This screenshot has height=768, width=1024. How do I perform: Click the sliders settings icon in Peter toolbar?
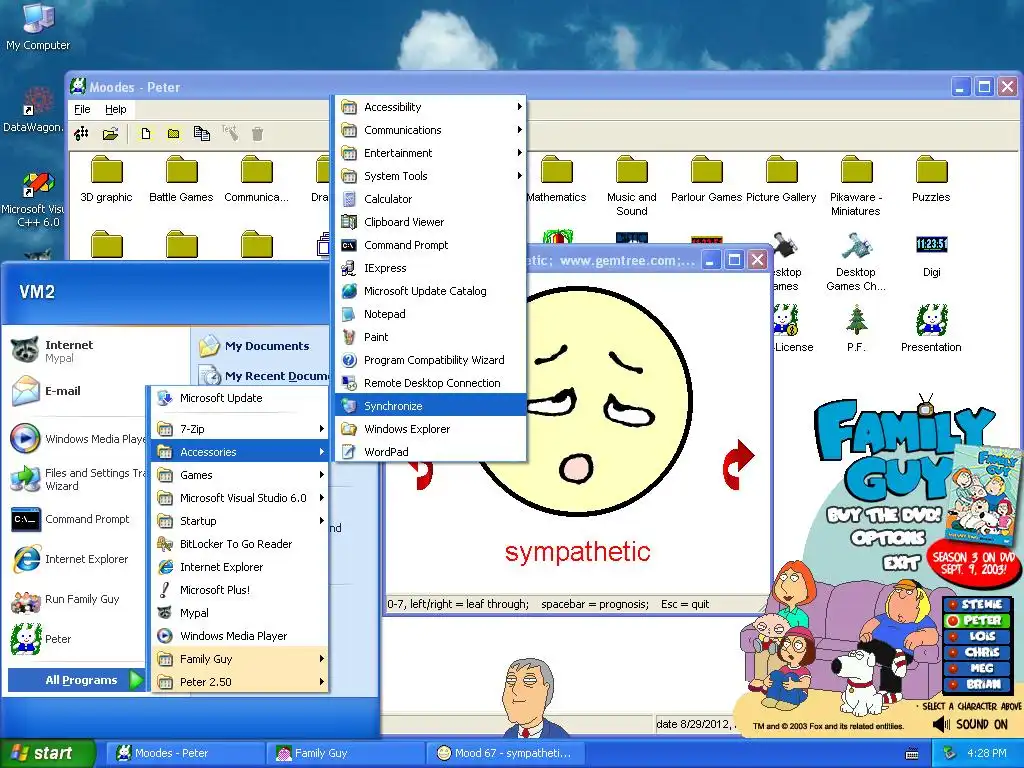82,134
